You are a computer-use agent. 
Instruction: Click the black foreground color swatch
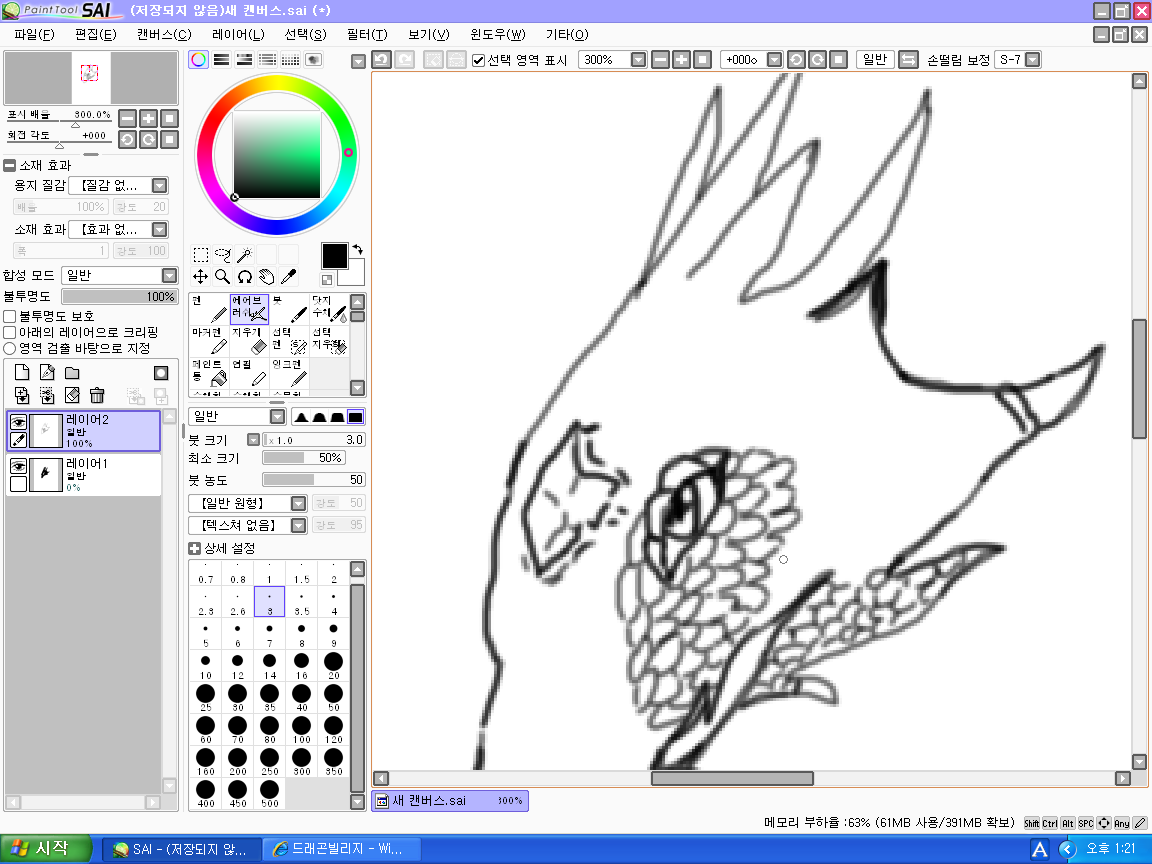click(334, 256)
